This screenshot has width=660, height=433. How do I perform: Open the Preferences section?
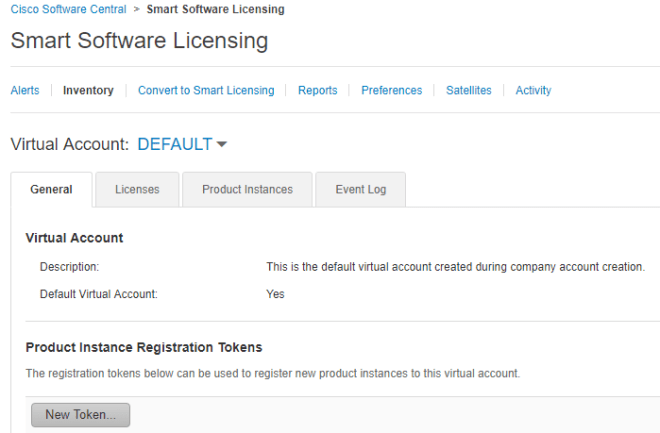(391, 90)
